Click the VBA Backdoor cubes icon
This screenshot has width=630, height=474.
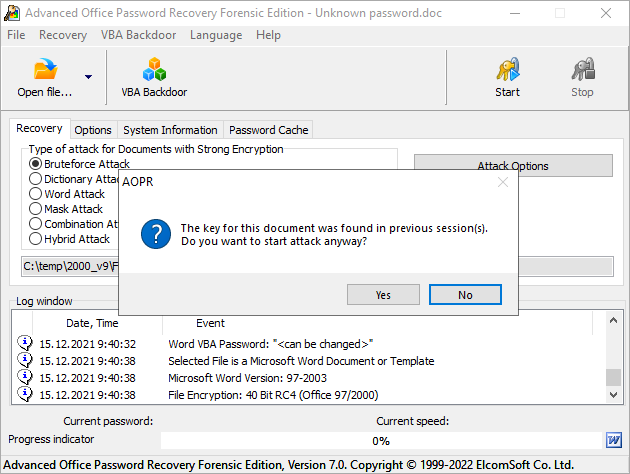[154, 70]
